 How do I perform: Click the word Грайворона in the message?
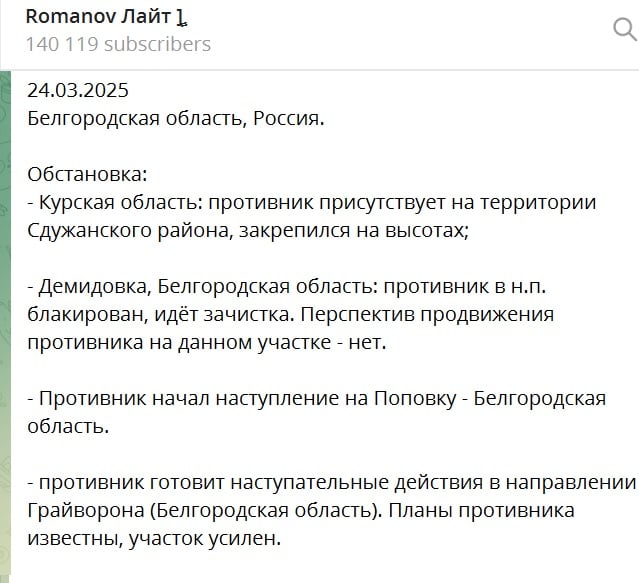pyautogui.click(x=86, y=510)
